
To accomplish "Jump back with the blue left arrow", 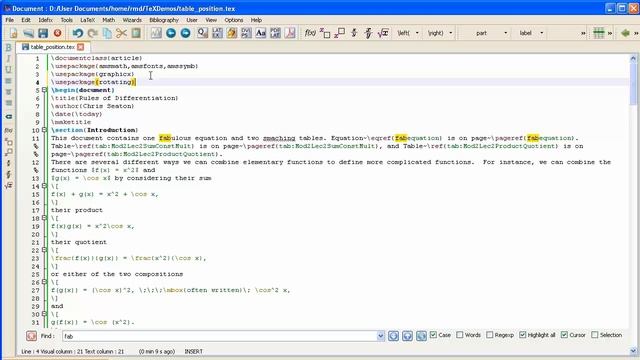I will point(171,33).
